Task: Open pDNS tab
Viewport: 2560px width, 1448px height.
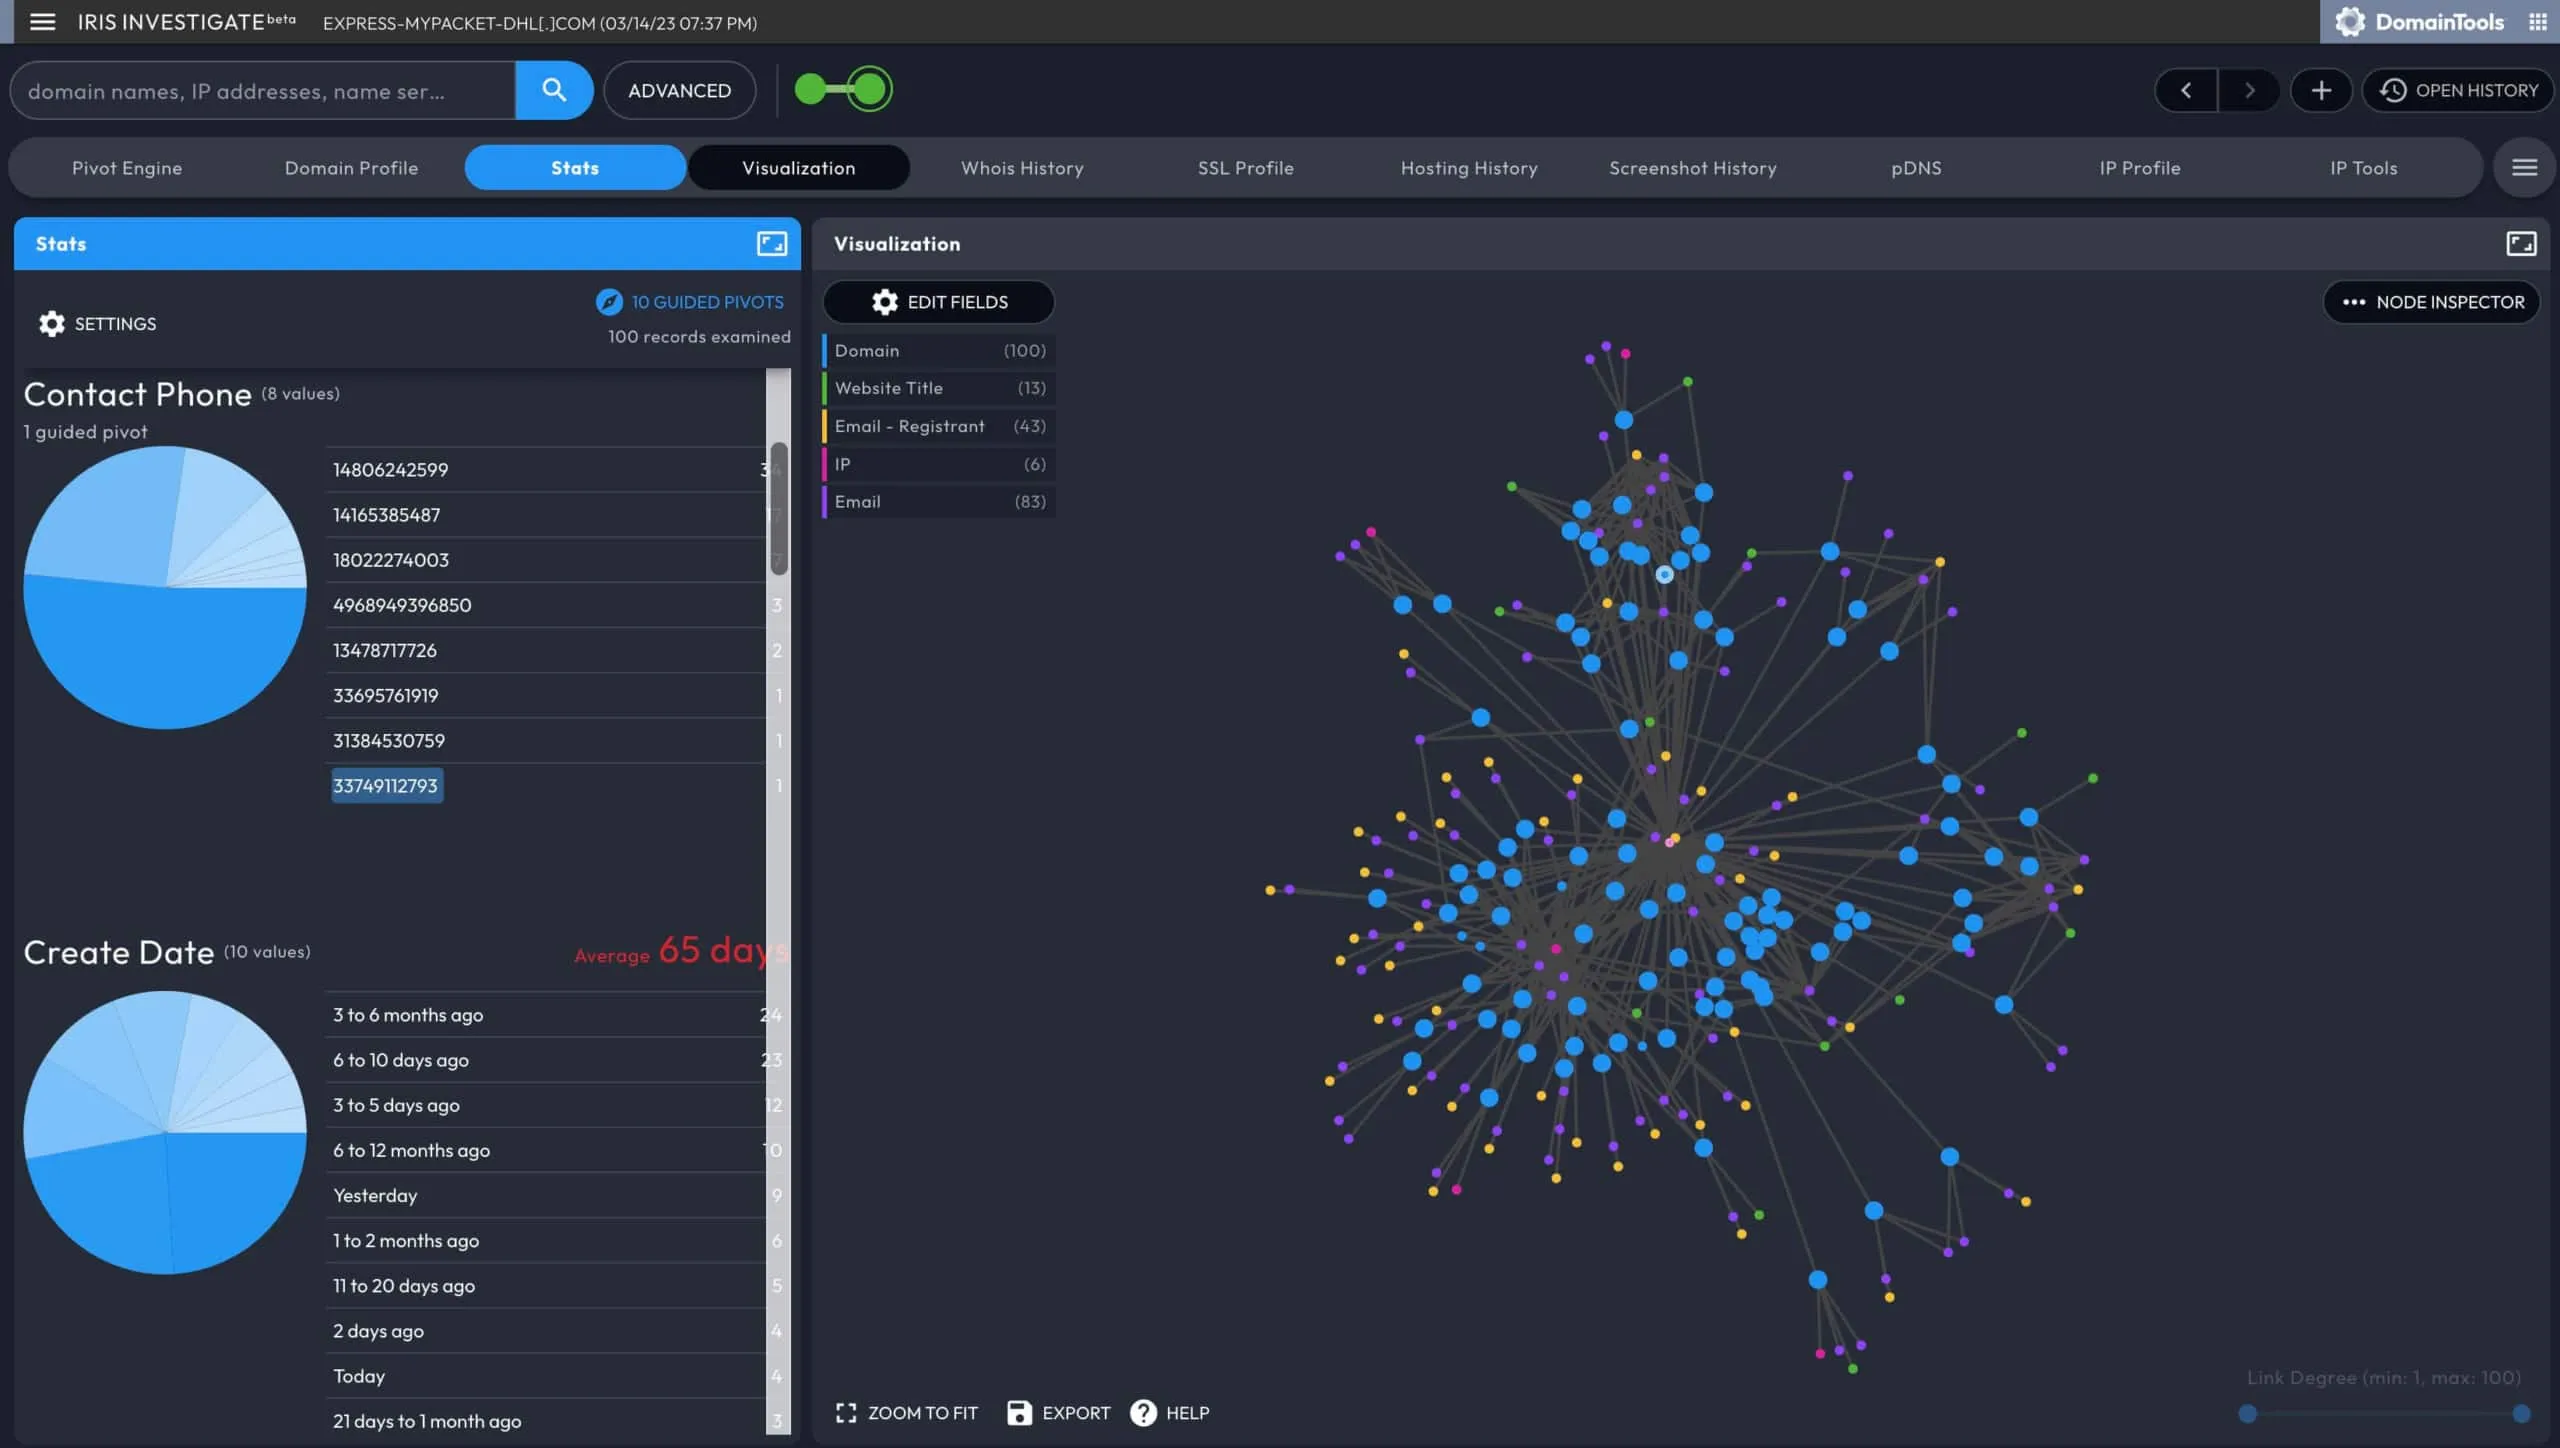Action: coord(1916,168)
